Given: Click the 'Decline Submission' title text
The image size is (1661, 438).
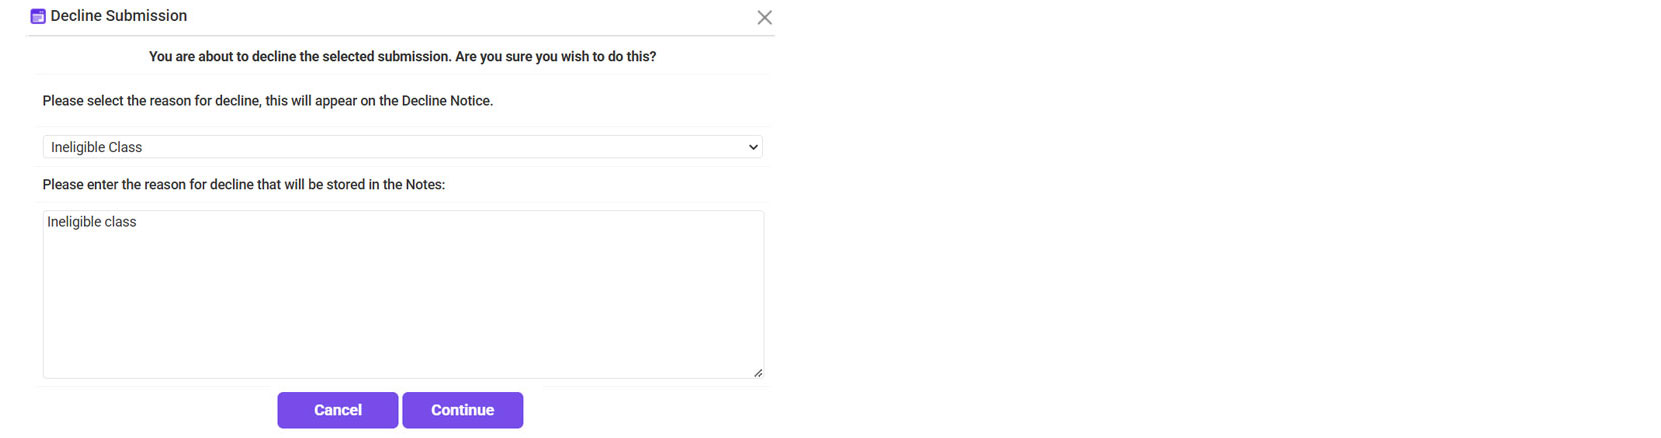Looking at the screenshot, I should tap(118, 16).
